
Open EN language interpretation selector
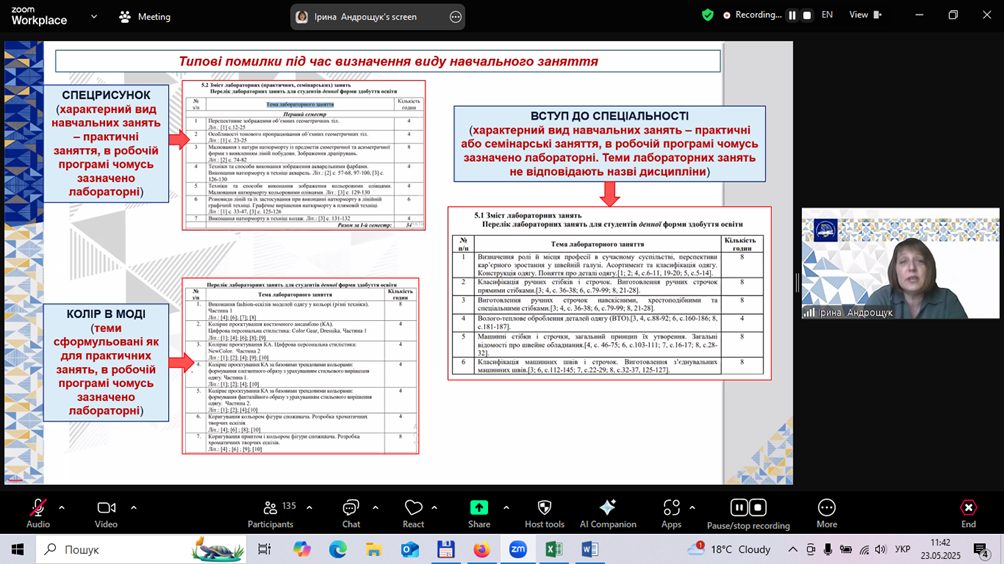click(827, 15)
